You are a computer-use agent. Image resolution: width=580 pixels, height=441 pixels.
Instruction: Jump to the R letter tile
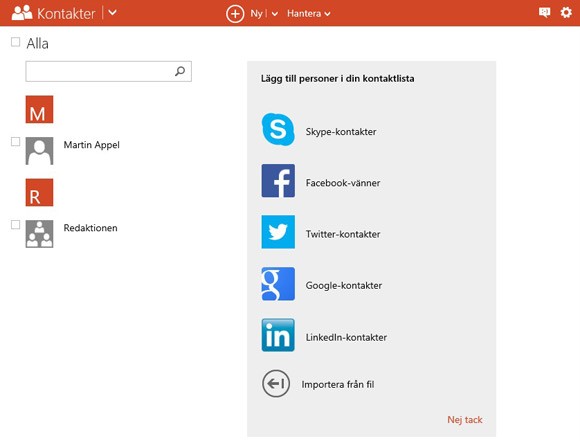coord(39,192)
